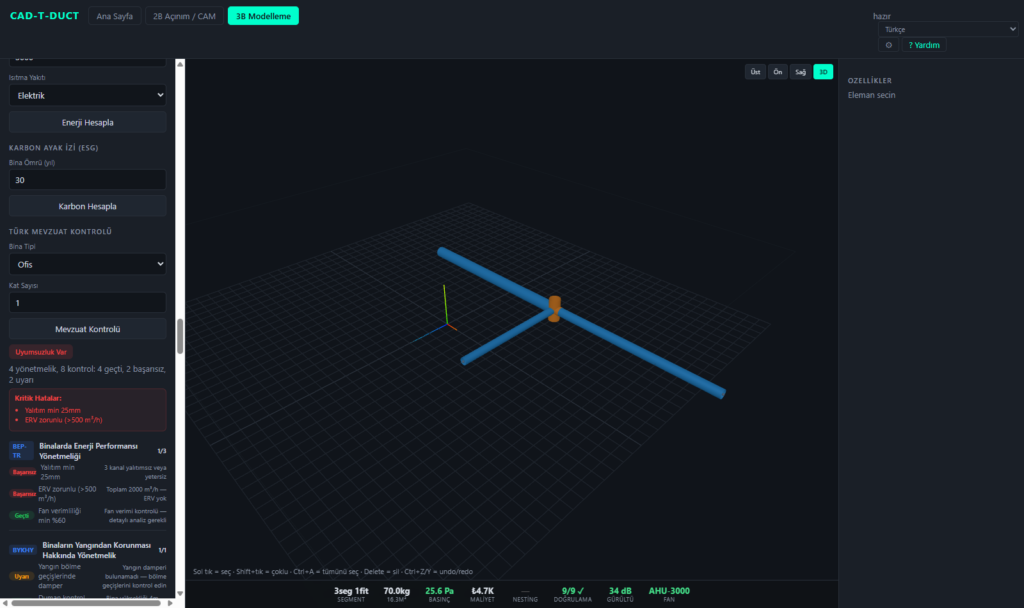Switch viewport to Ön view
The width and height of the screenshot is (1024, 608).
click(777, 72)
